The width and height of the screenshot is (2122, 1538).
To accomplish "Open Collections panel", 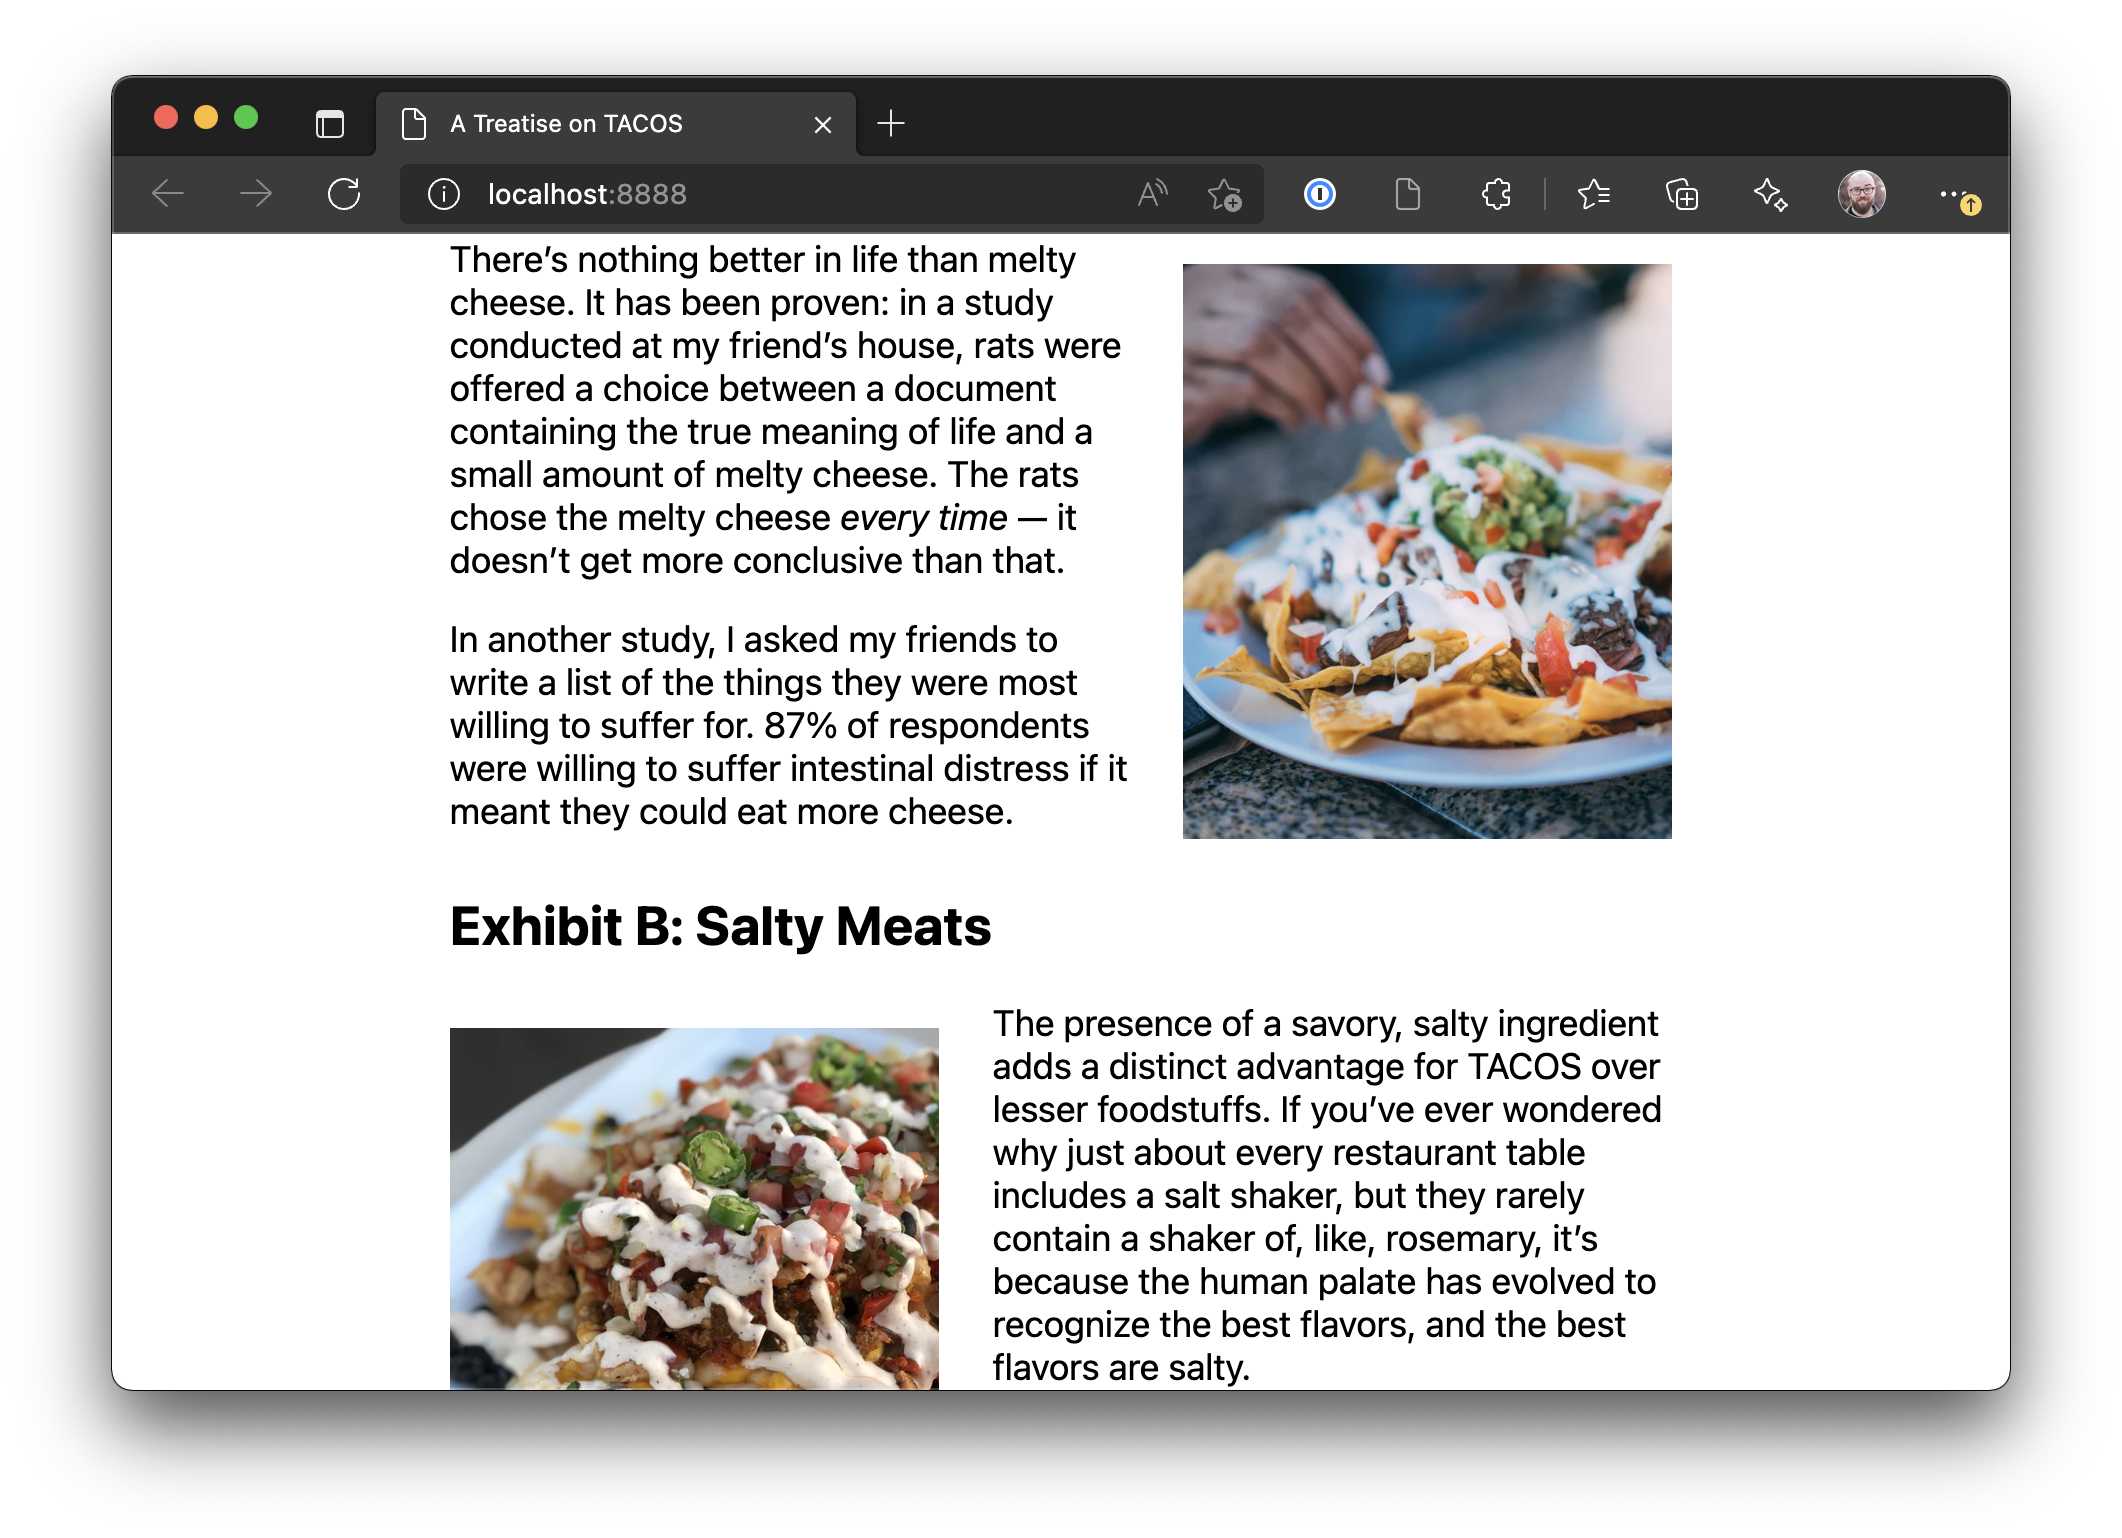I will (1681, 193).
